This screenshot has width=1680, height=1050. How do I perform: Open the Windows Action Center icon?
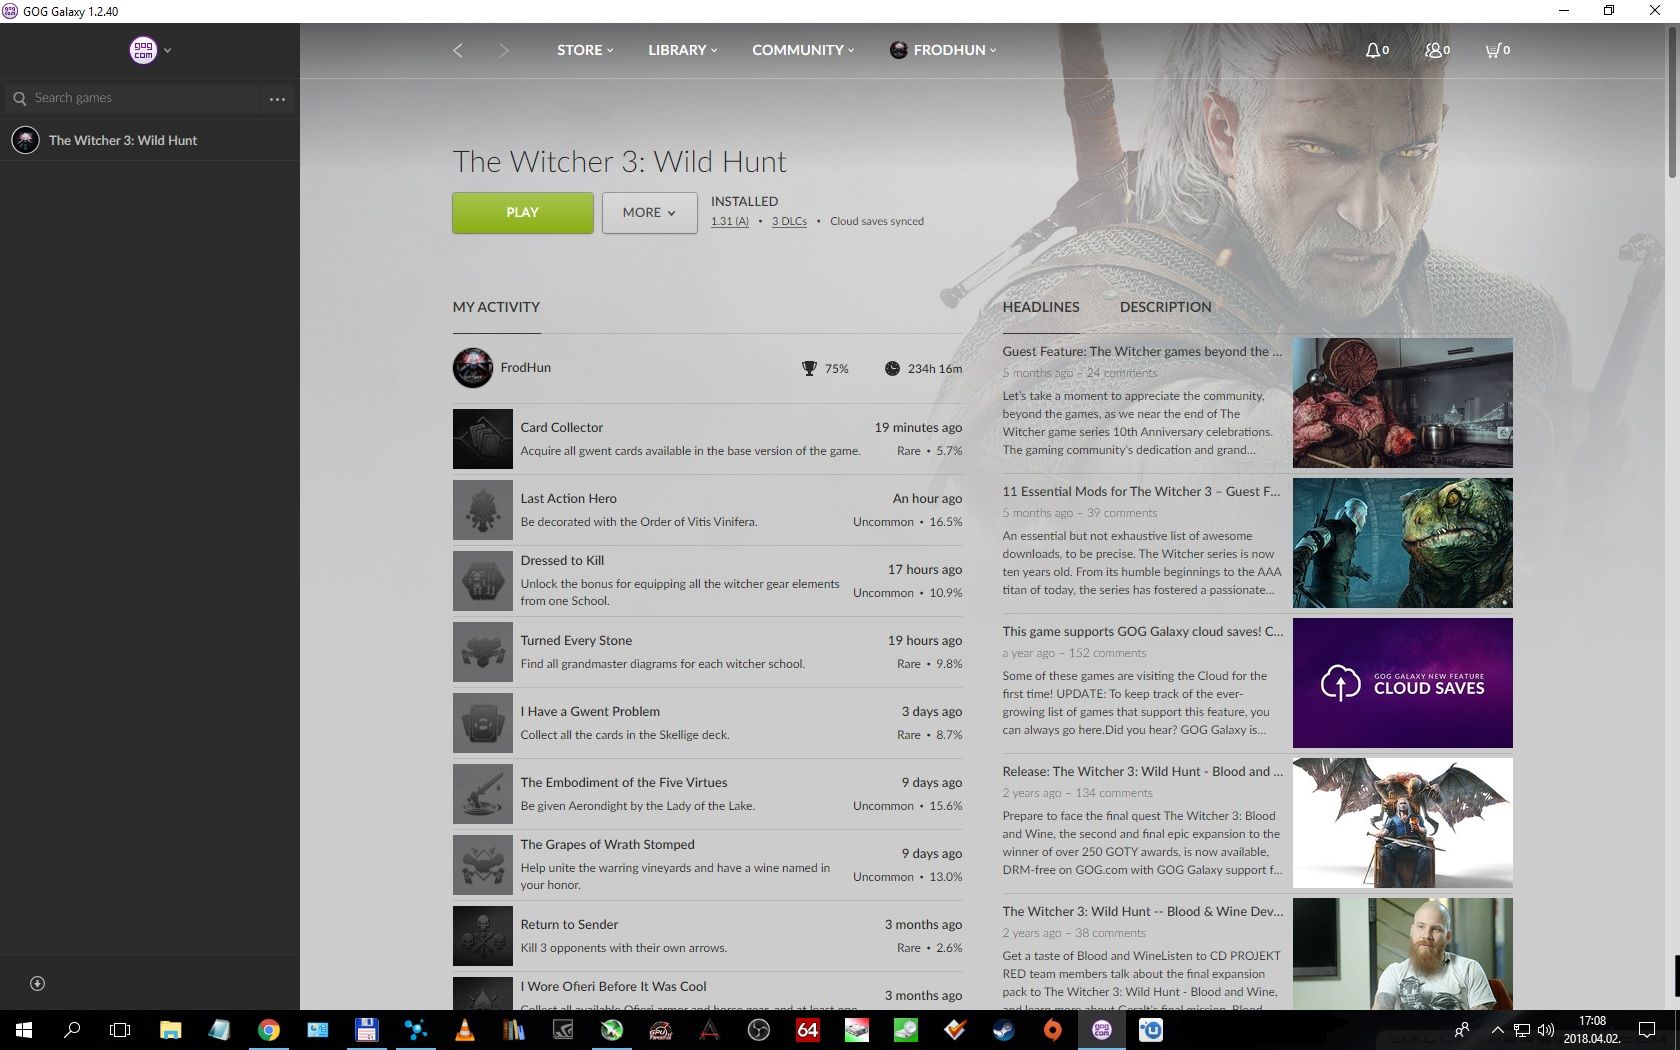click(1646, 1030)
